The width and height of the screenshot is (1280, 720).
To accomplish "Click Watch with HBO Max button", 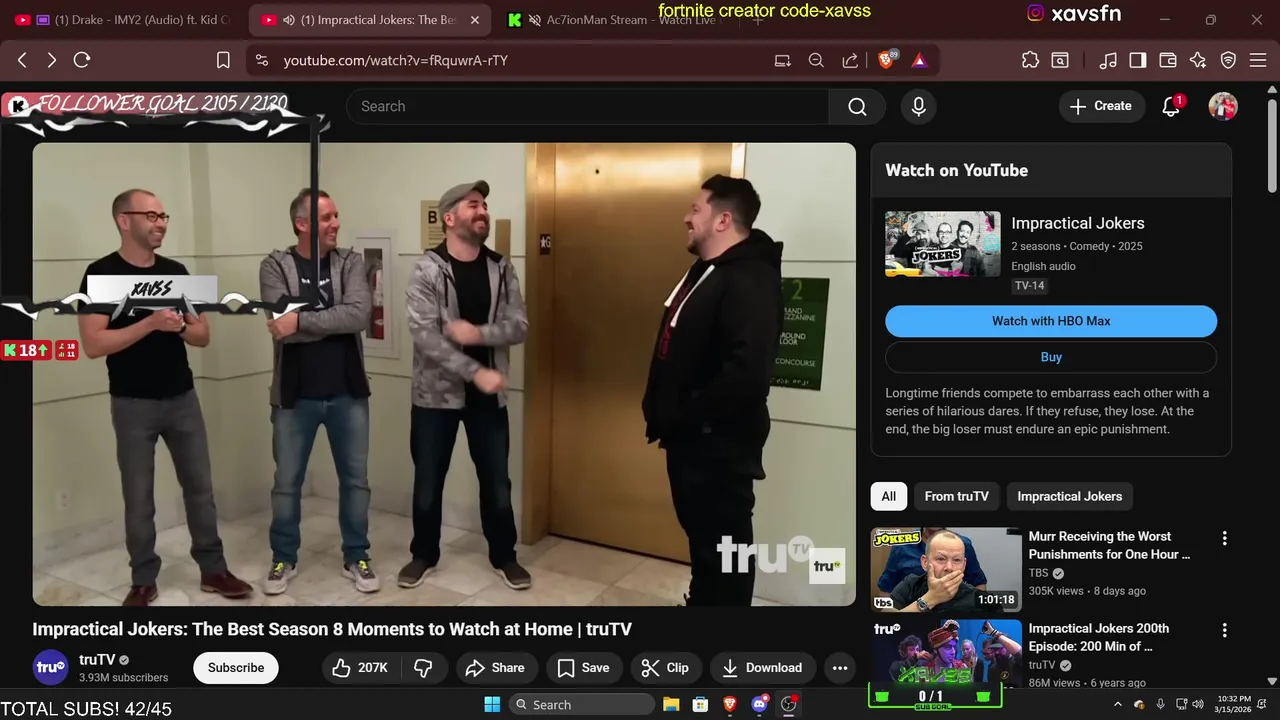I will 1051,321.
